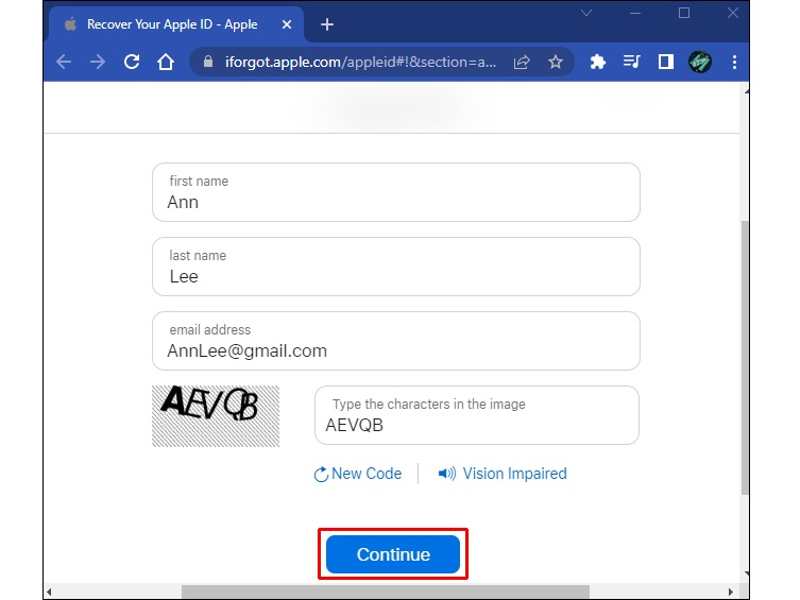Click the share page icon in address bar
The width and height of the screenshot is (800, 600).
point(521,62)
